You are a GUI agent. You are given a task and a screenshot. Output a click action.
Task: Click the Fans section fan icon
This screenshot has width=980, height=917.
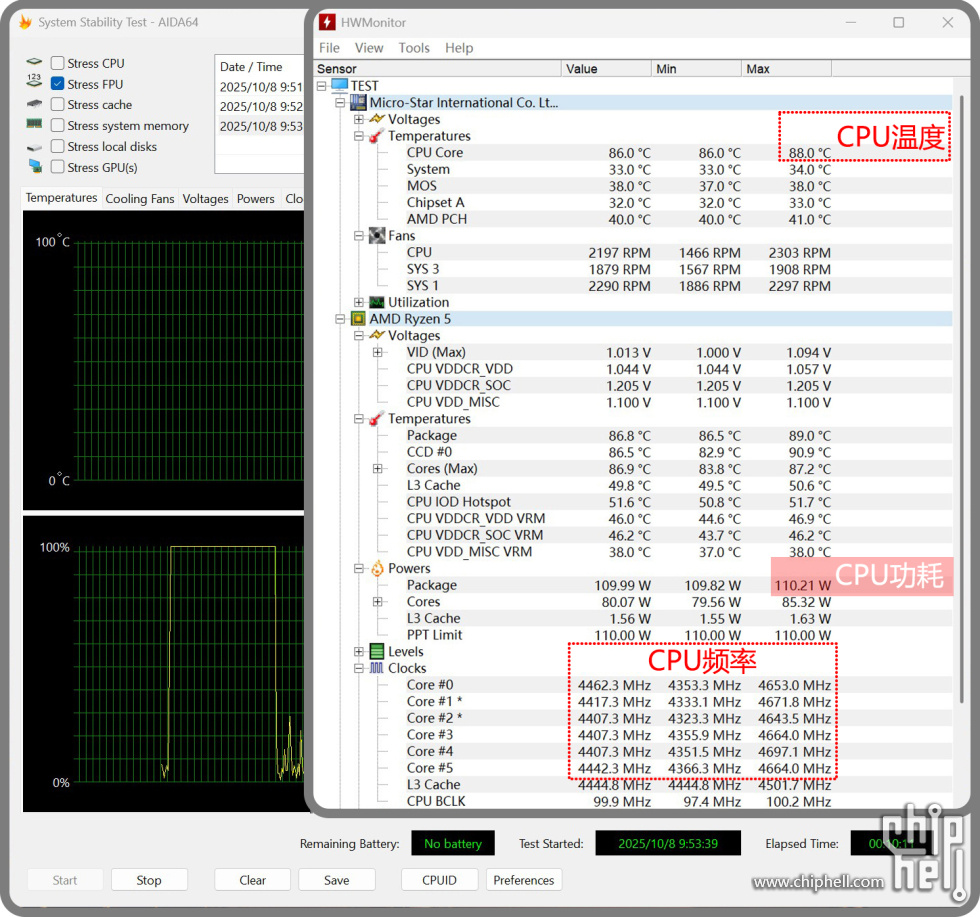(x=376, y=236)
